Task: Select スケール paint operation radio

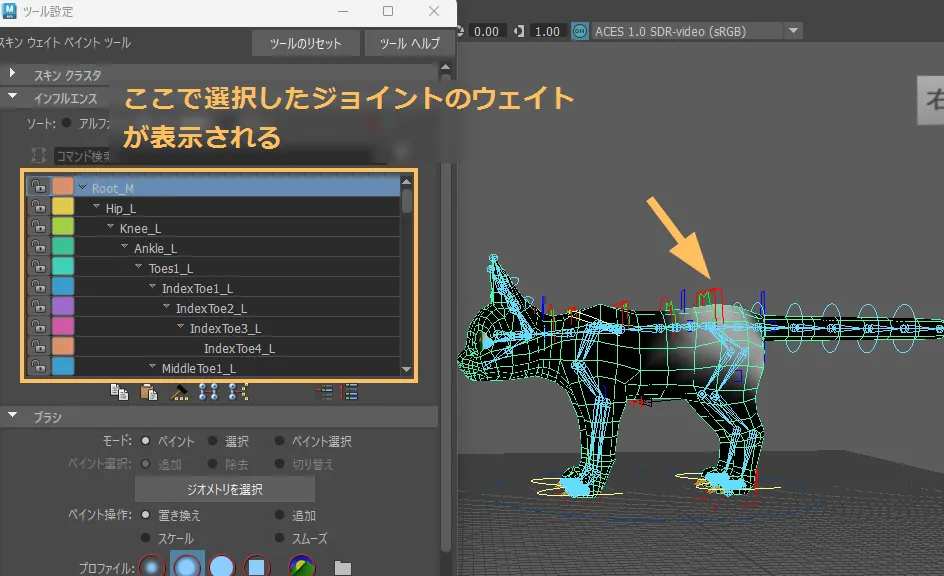Action: (146, 538)
